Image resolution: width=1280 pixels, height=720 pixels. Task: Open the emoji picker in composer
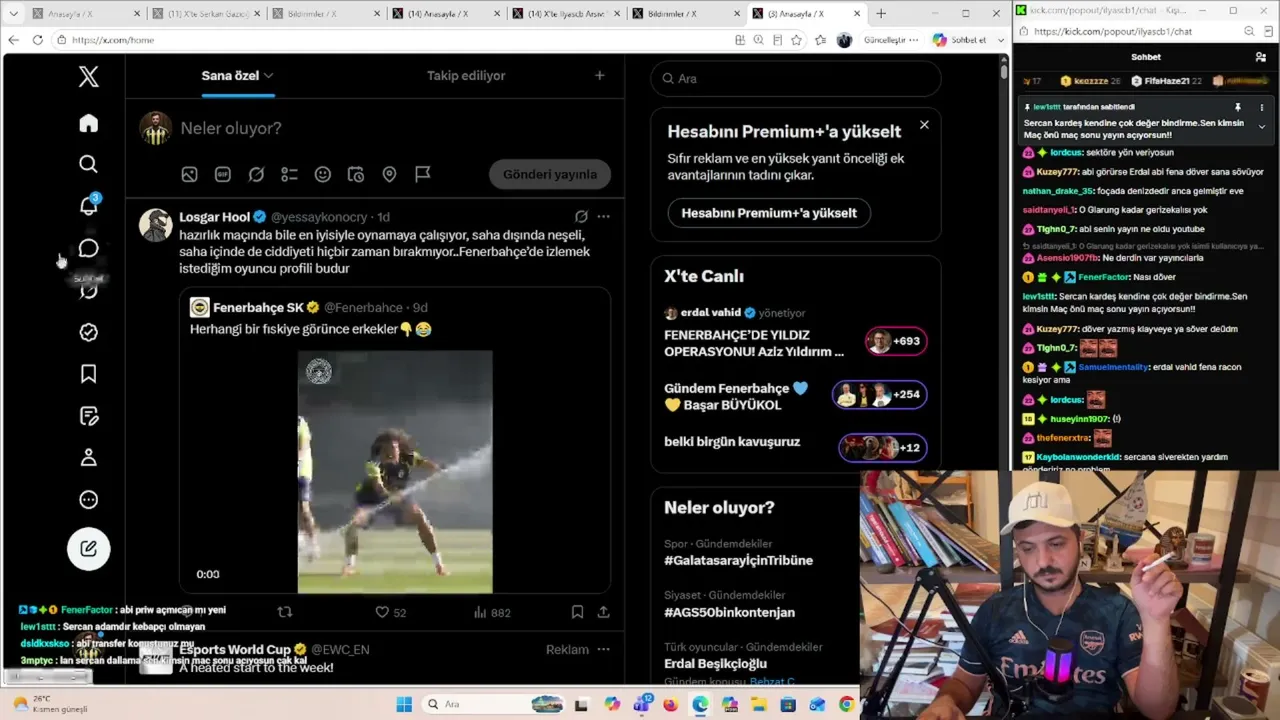[323, 174]
